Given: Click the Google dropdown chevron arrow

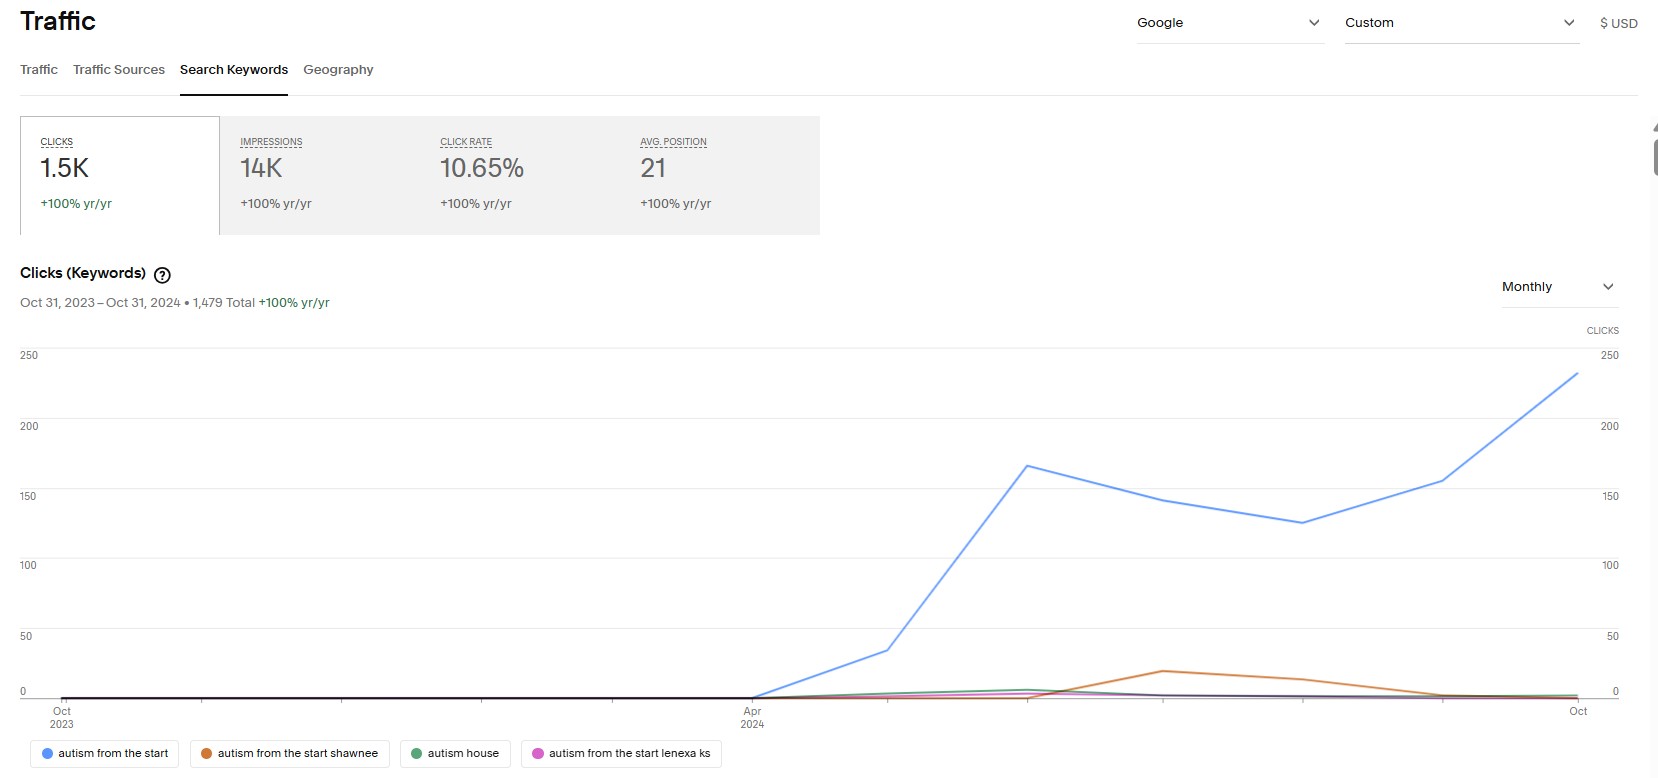Looking at the screenshot, I should pos(1314,23).
